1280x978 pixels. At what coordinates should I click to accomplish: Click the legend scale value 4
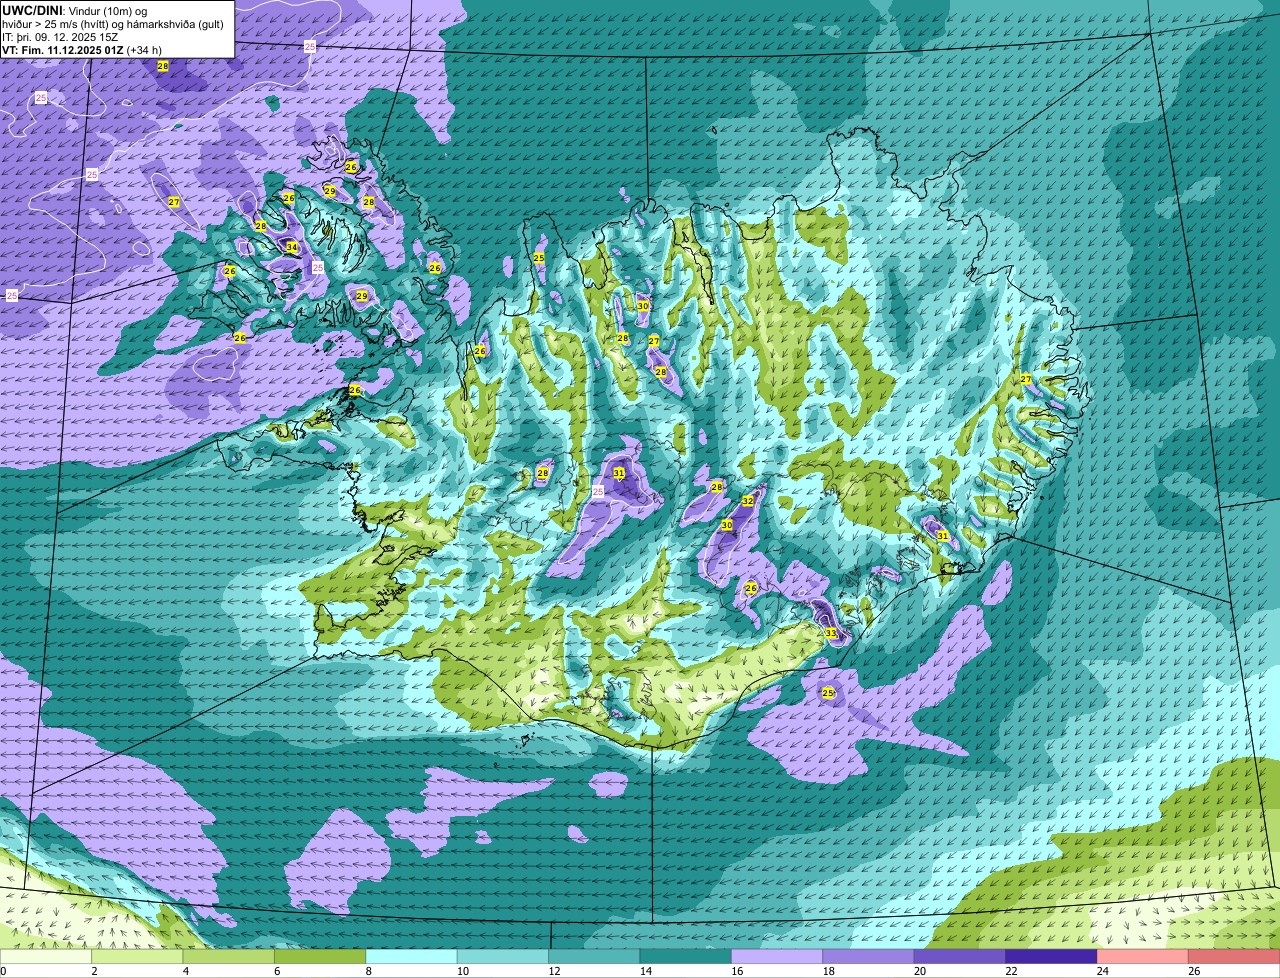[x=186, y=971]
